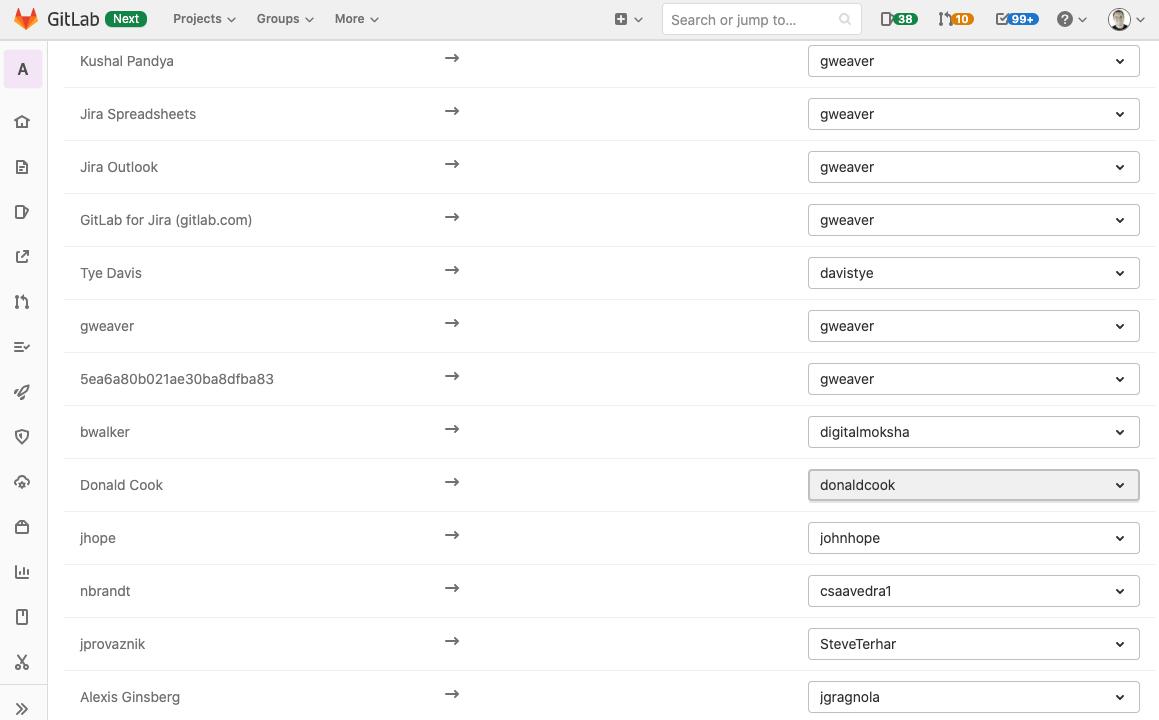Screen dimensions: 1159x720
Task: Open Analytics chart icon in the sidebar
Action: tap(22, 572)
